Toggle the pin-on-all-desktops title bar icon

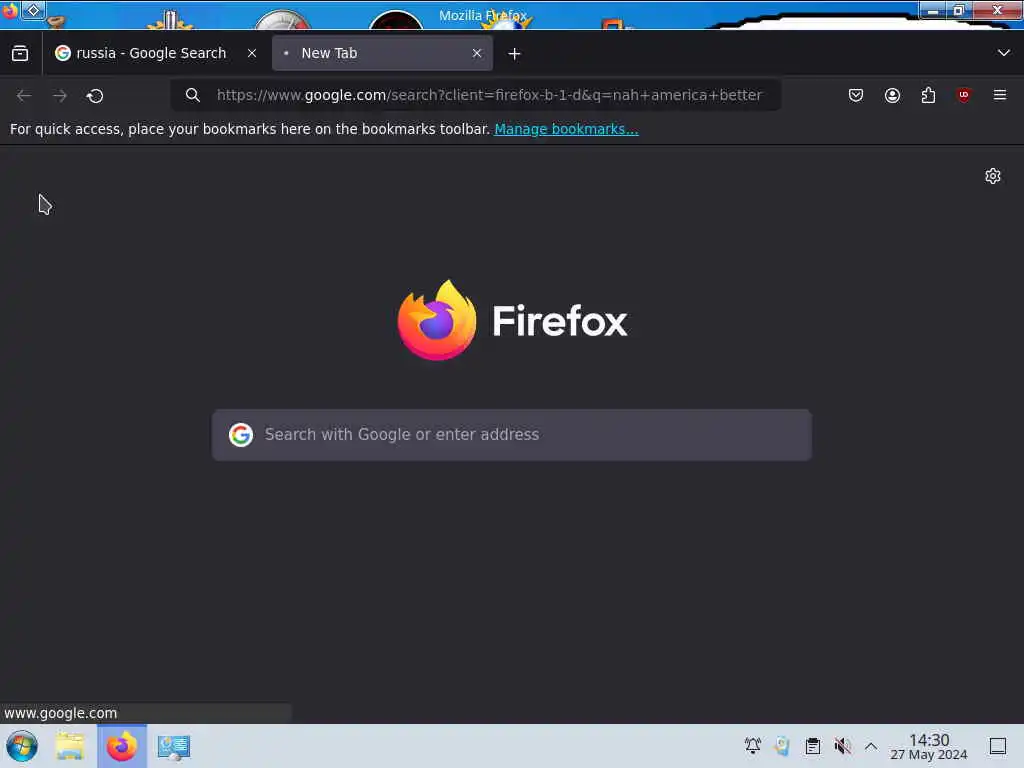point(33,10)
